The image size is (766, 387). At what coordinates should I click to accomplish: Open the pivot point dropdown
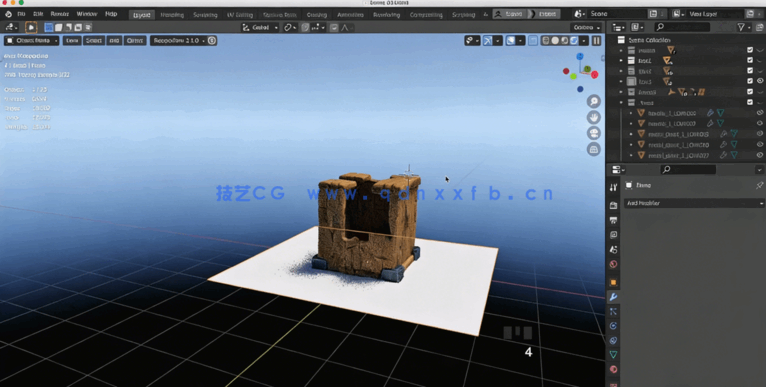290,27
